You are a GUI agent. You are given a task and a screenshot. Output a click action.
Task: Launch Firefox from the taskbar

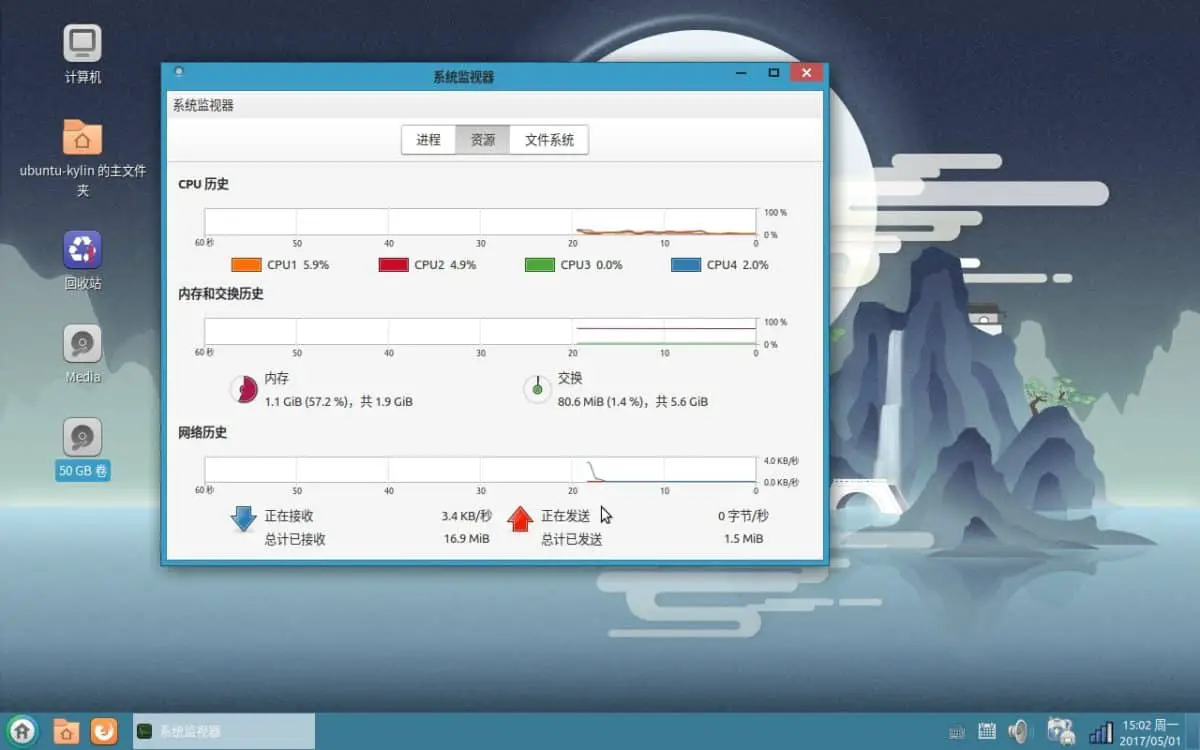103,731
